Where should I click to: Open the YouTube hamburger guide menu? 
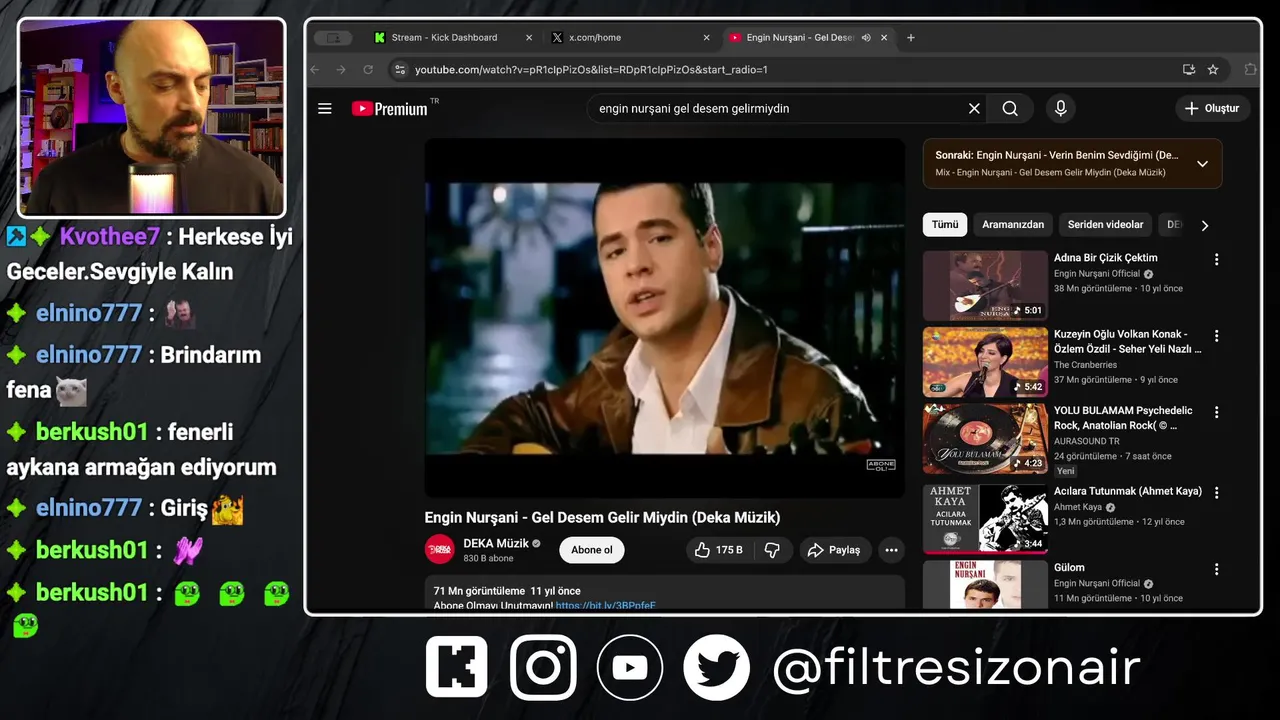325,108
